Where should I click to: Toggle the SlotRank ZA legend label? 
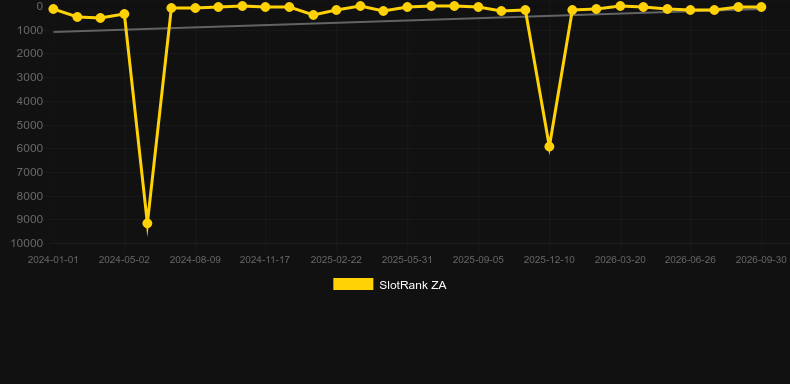(413, 285)
